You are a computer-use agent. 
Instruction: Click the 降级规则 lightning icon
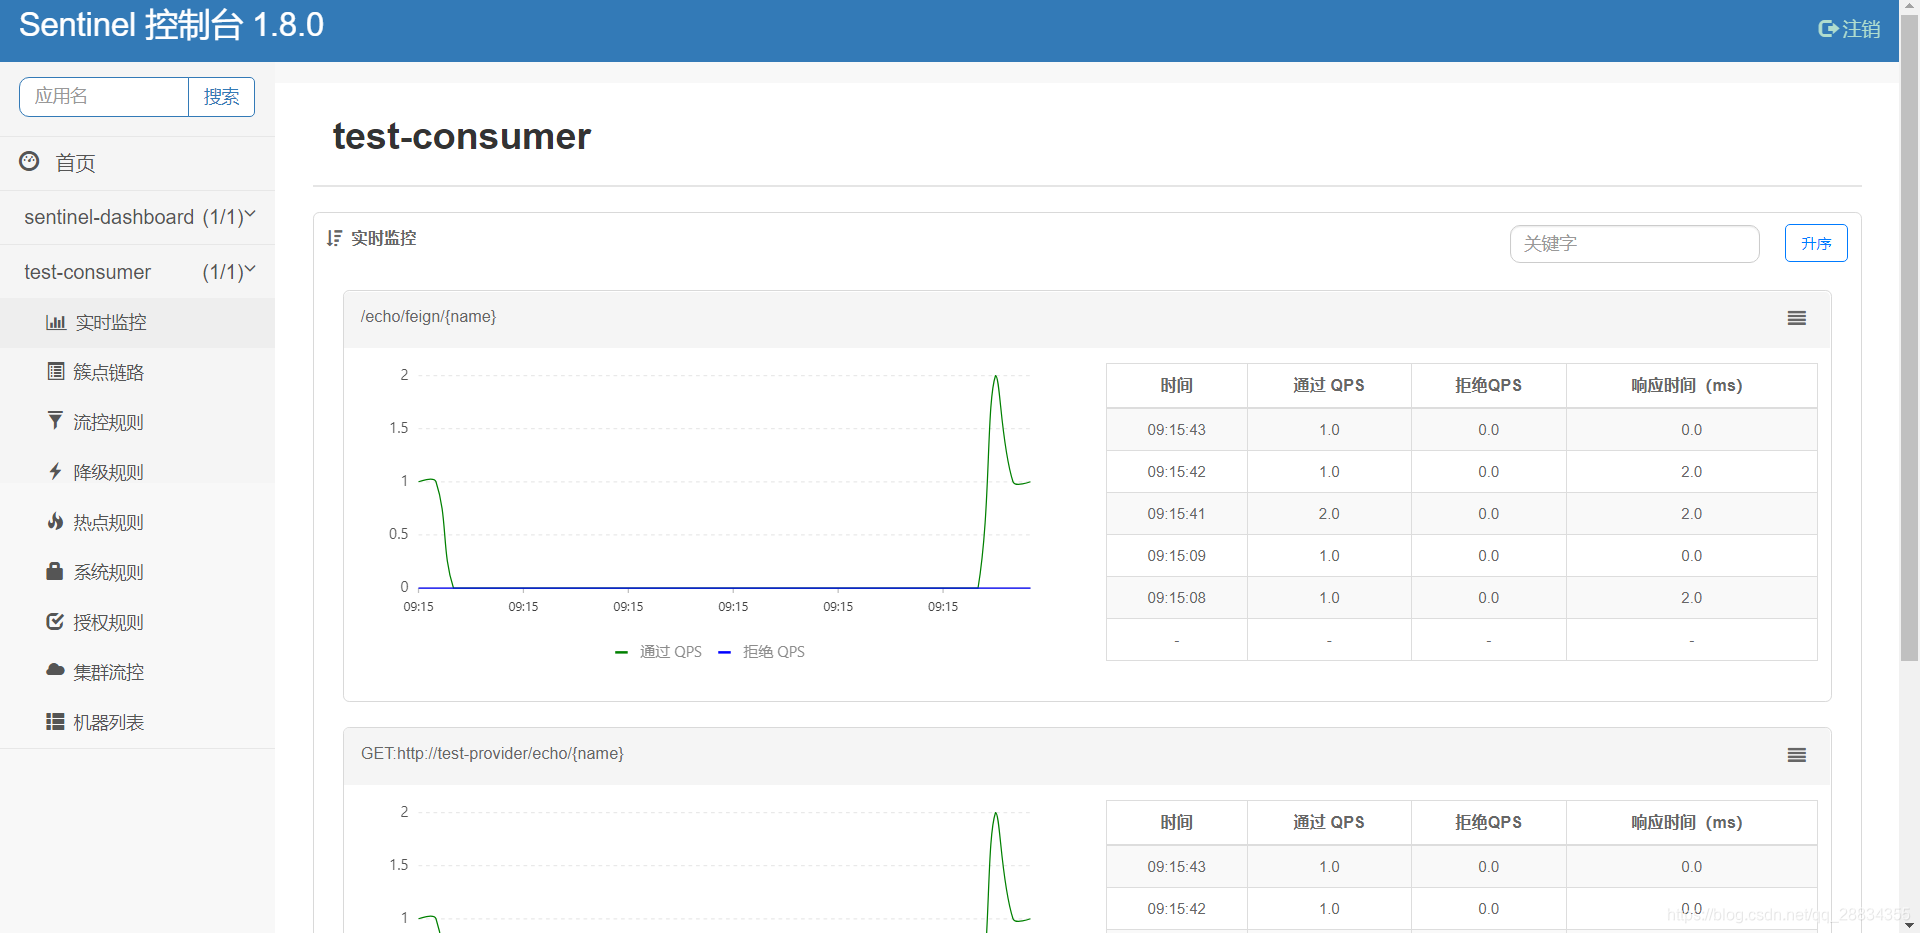click(x=56, y=471)
